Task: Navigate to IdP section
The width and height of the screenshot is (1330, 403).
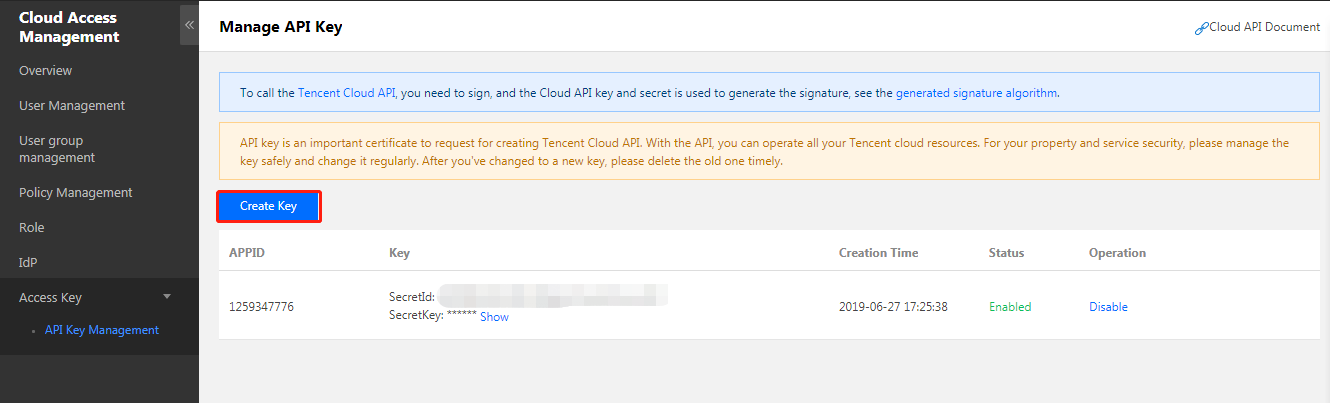Action: 28,263
